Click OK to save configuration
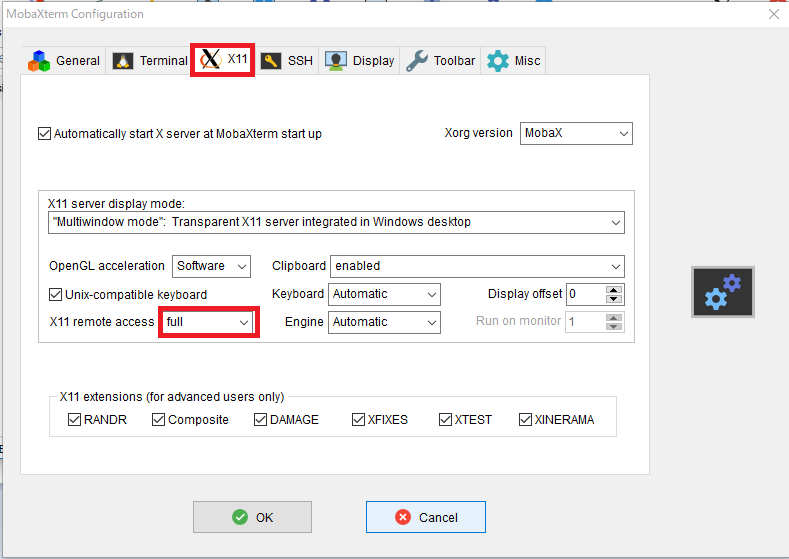 [x=252, y=517]
